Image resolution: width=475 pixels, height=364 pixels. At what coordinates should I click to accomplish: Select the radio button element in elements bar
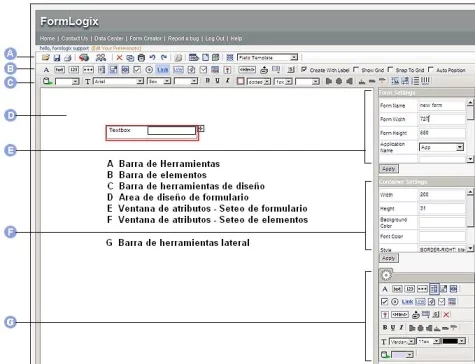click(149, 70)
